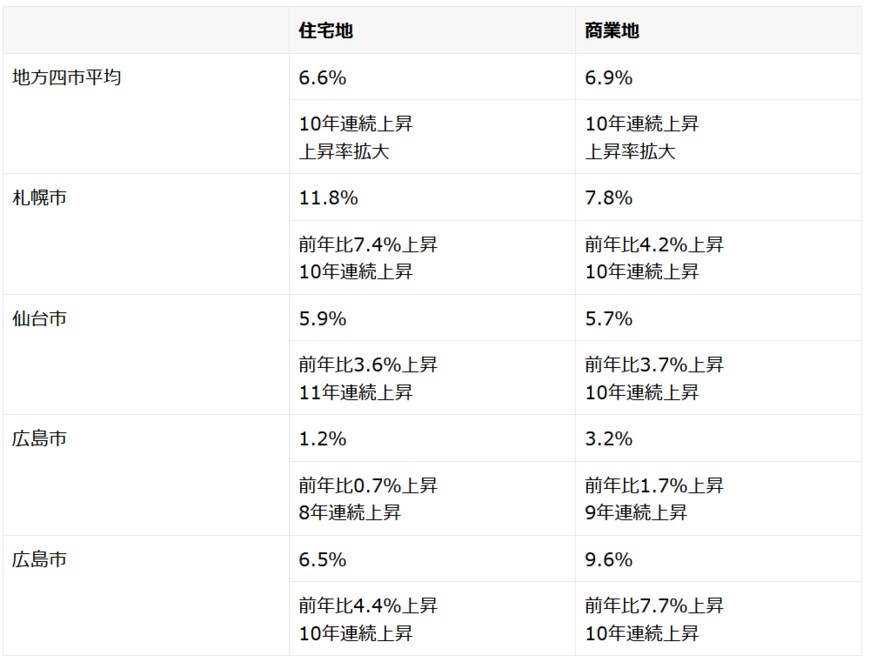Select the 7.8% commercial land cell
The width and height of the screenshot is (870, 662).
[x=609, y=198]
